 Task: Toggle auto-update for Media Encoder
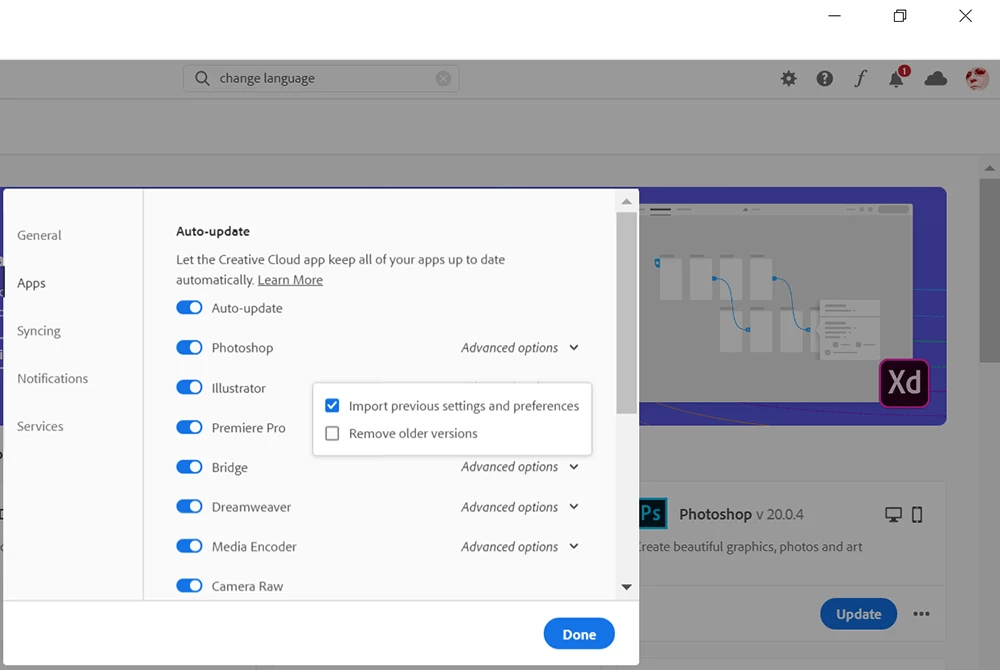click(189, 546)
